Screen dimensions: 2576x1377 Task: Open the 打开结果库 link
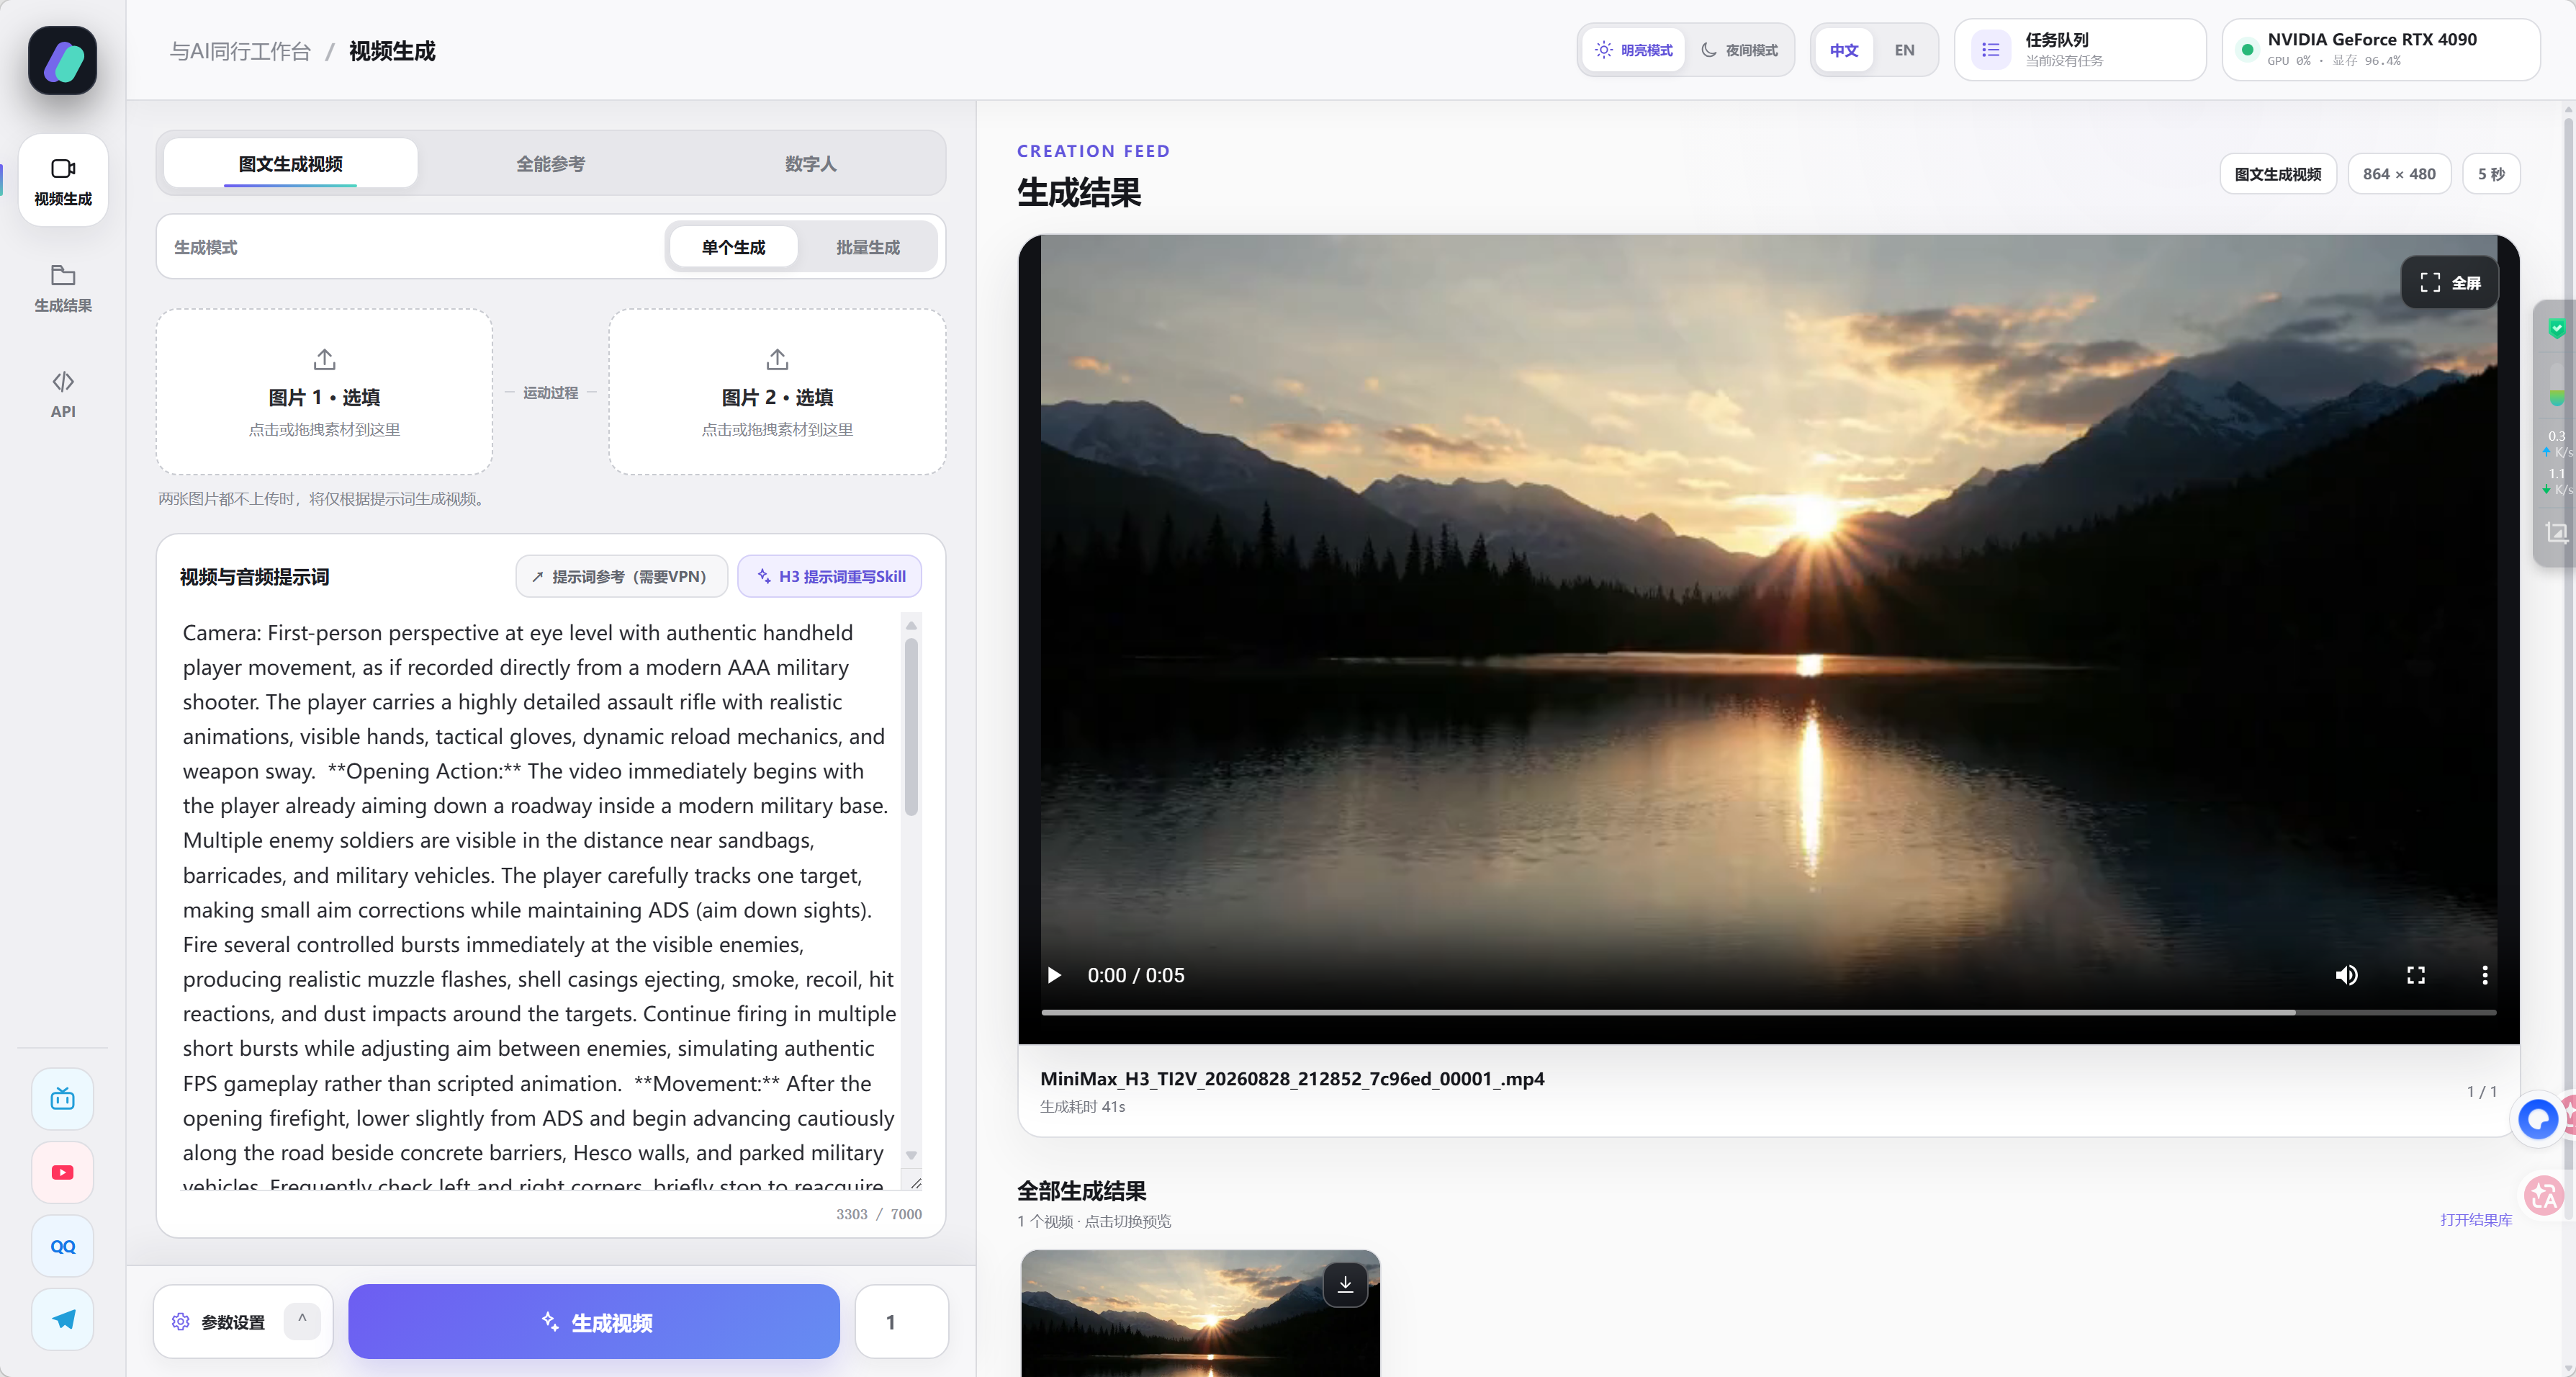[2476, 1219]
